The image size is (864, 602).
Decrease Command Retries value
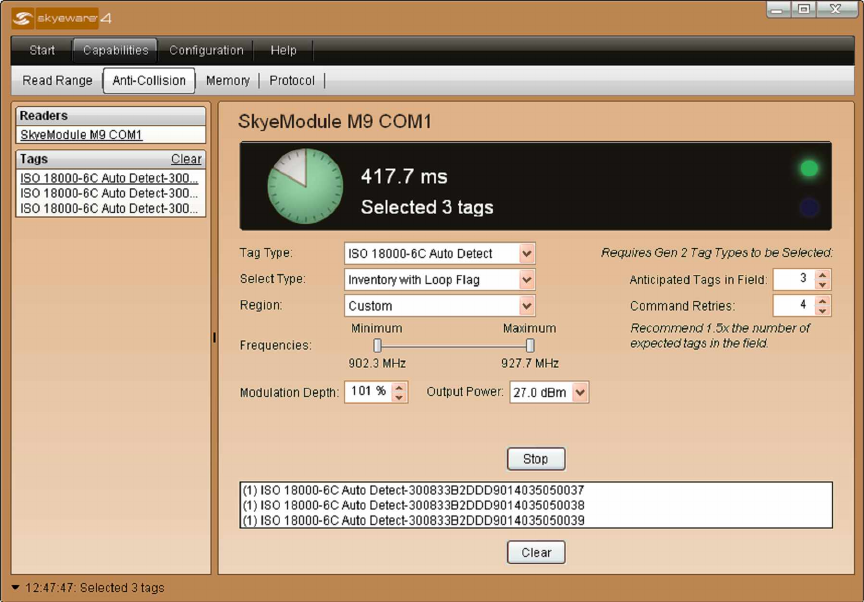click(823, 311)
